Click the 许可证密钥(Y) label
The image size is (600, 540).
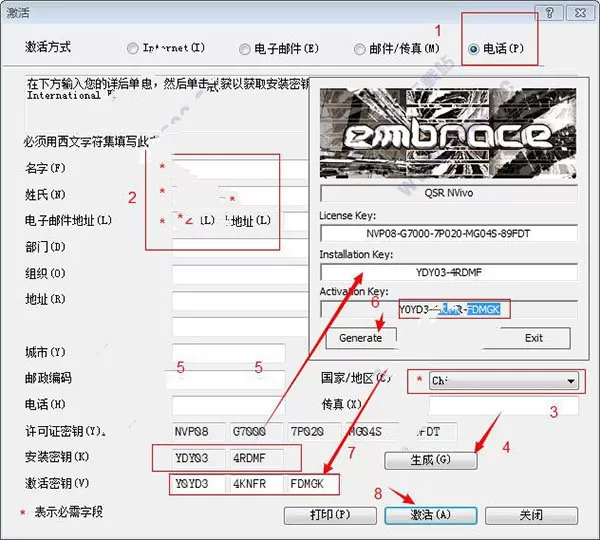click(x=64, y=431)
